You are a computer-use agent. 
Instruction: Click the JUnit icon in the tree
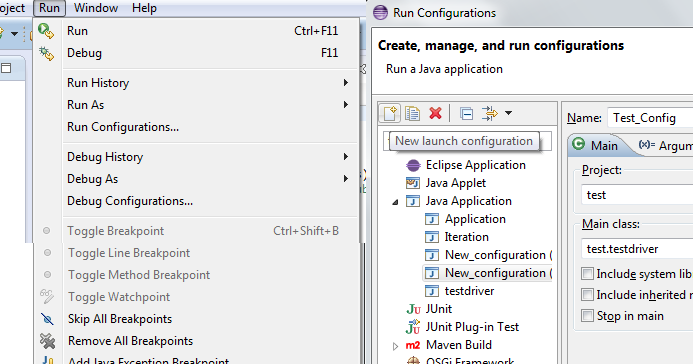(x=413, y=309)
